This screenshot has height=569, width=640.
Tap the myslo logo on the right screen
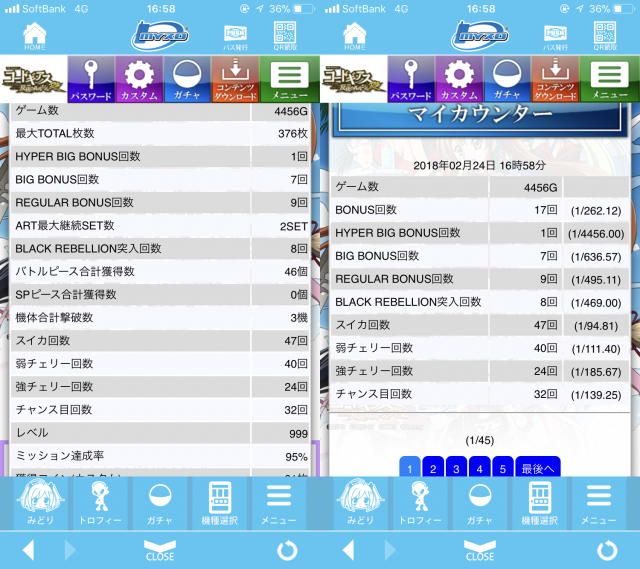click(480, 36)
